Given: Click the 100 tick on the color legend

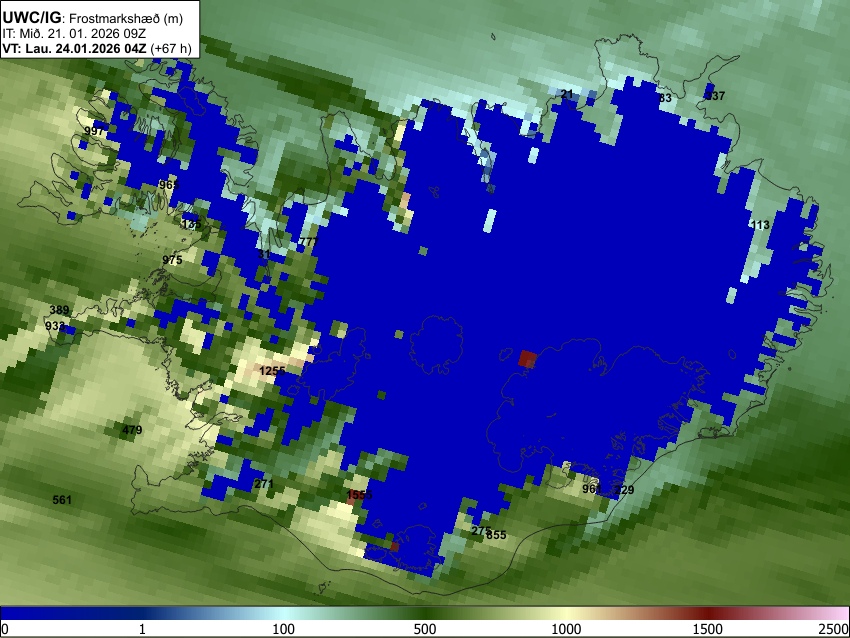Looking at the screenshot, I should (284, 629).
